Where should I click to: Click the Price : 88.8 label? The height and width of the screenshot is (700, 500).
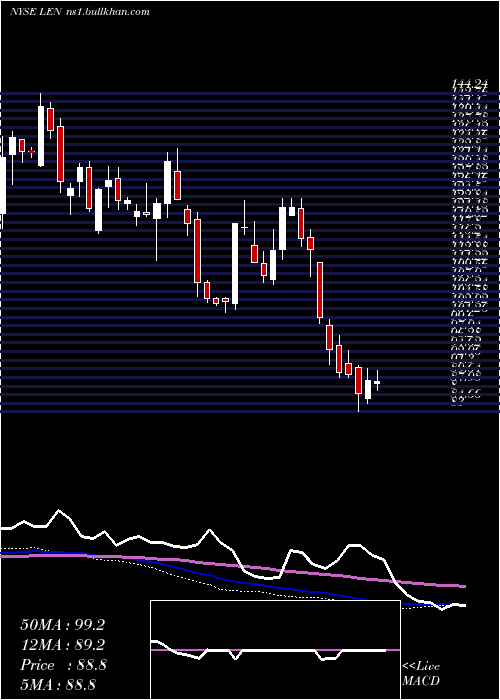[x=63, y=665]
